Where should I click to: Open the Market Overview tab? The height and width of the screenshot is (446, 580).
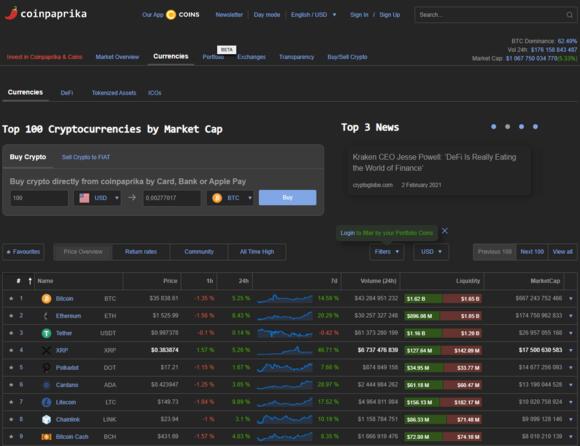pos(117,57)
